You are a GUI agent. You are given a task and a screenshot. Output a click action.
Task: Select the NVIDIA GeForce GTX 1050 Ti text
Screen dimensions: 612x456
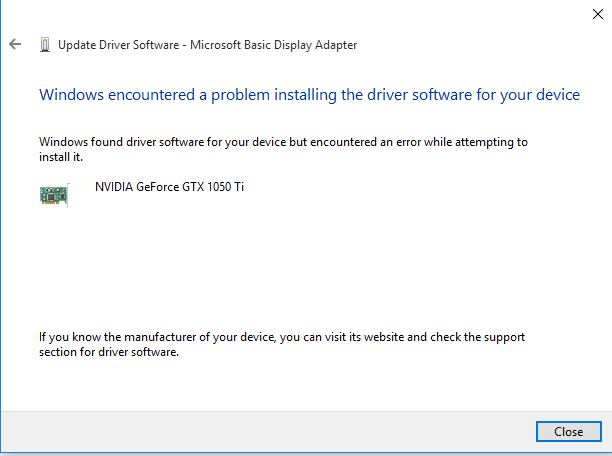tap(169, 187)
